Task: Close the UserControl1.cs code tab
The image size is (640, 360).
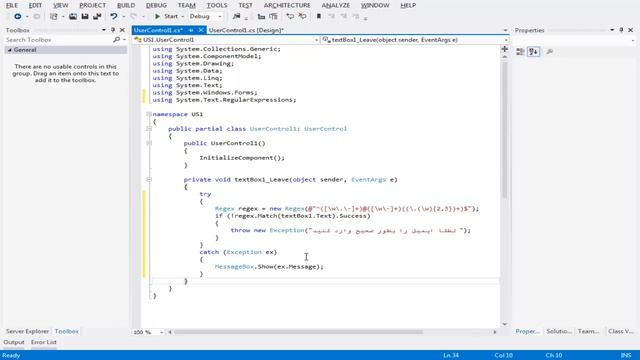Action: 201,30
